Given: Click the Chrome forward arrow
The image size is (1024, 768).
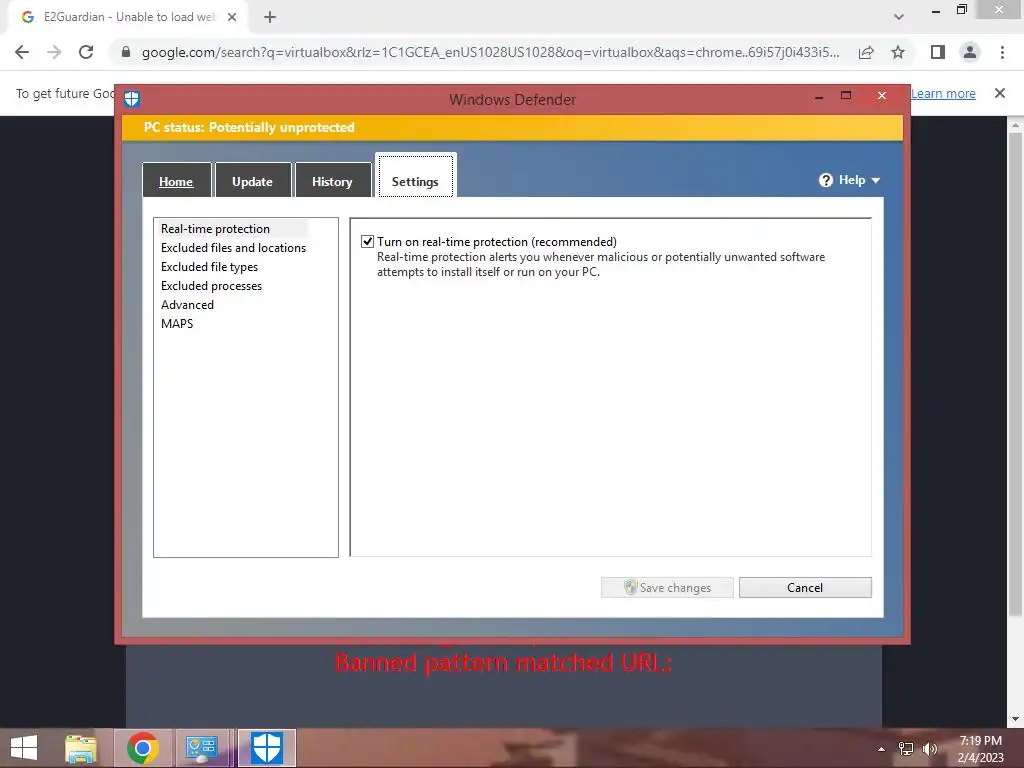Looking at the screenshot, I should pyautogui.click(x=54, y=52).
